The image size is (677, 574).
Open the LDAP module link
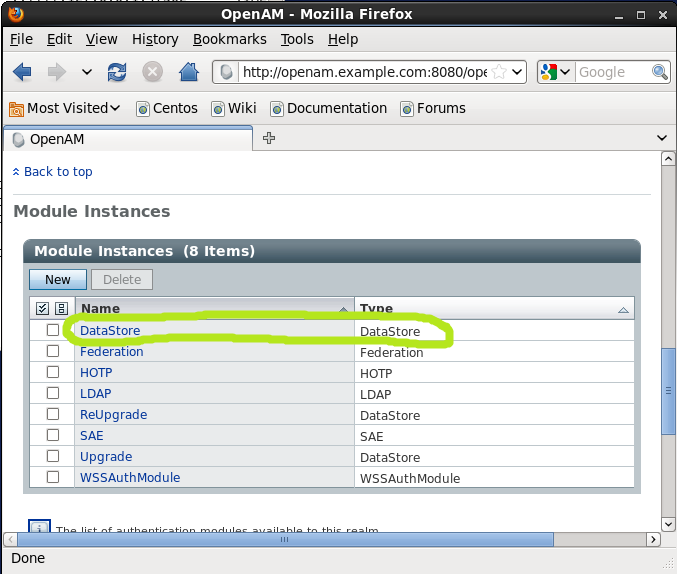pyautogui.click(x=95, y=393)
